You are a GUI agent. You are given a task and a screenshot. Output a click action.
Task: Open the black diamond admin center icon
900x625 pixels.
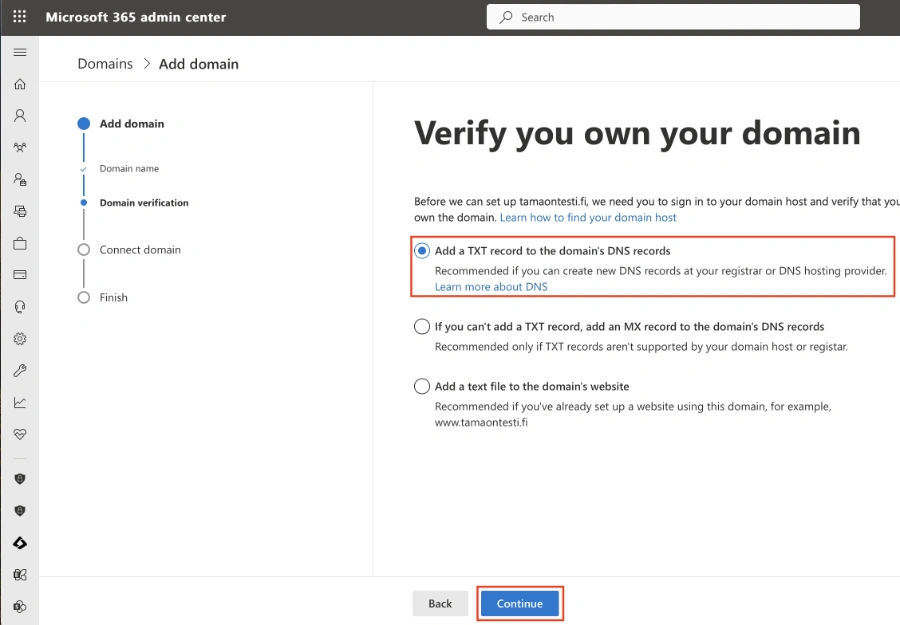[x=20, y=543]
